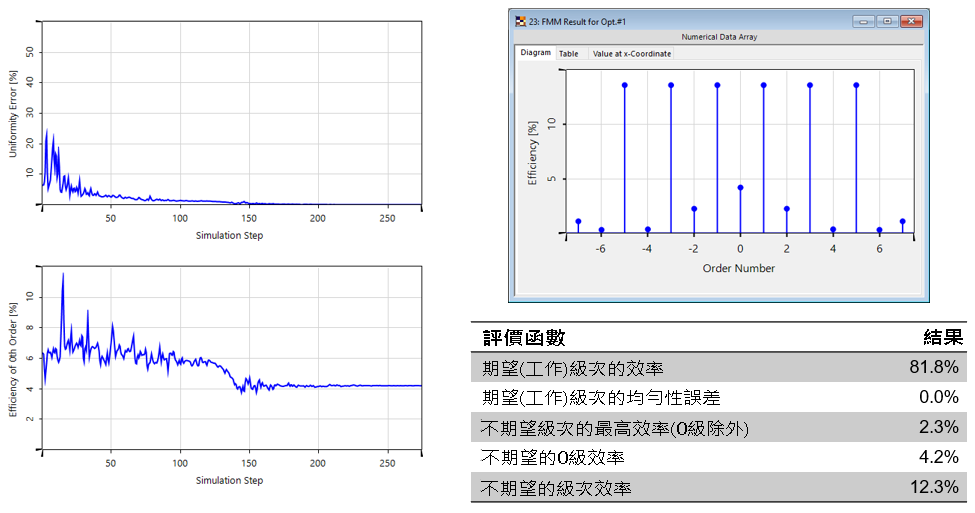Click the '2.3%' result value
This screenshot has height=513, width=975.
pyautogui.click(x=939, y=427)
